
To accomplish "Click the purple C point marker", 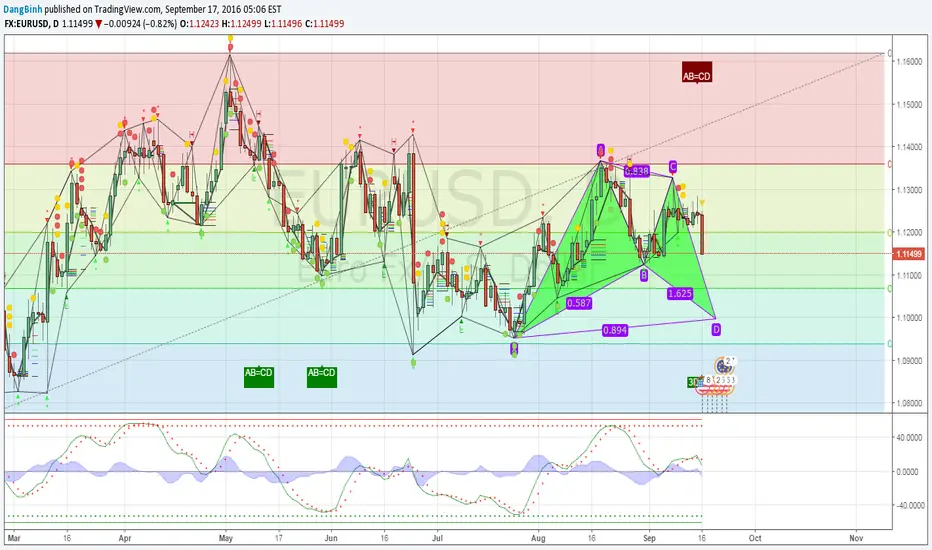I will 673,166.
